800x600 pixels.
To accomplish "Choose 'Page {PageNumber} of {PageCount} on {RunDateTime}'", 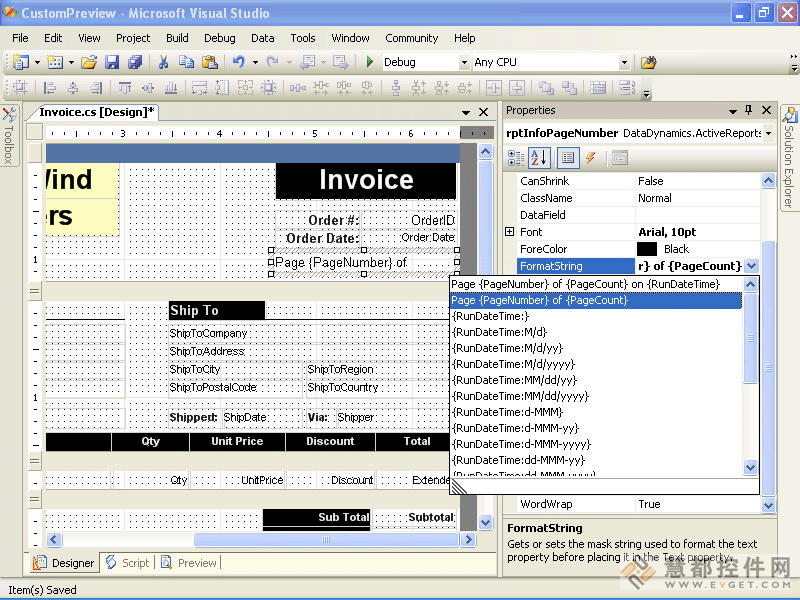I will (585, 284).
